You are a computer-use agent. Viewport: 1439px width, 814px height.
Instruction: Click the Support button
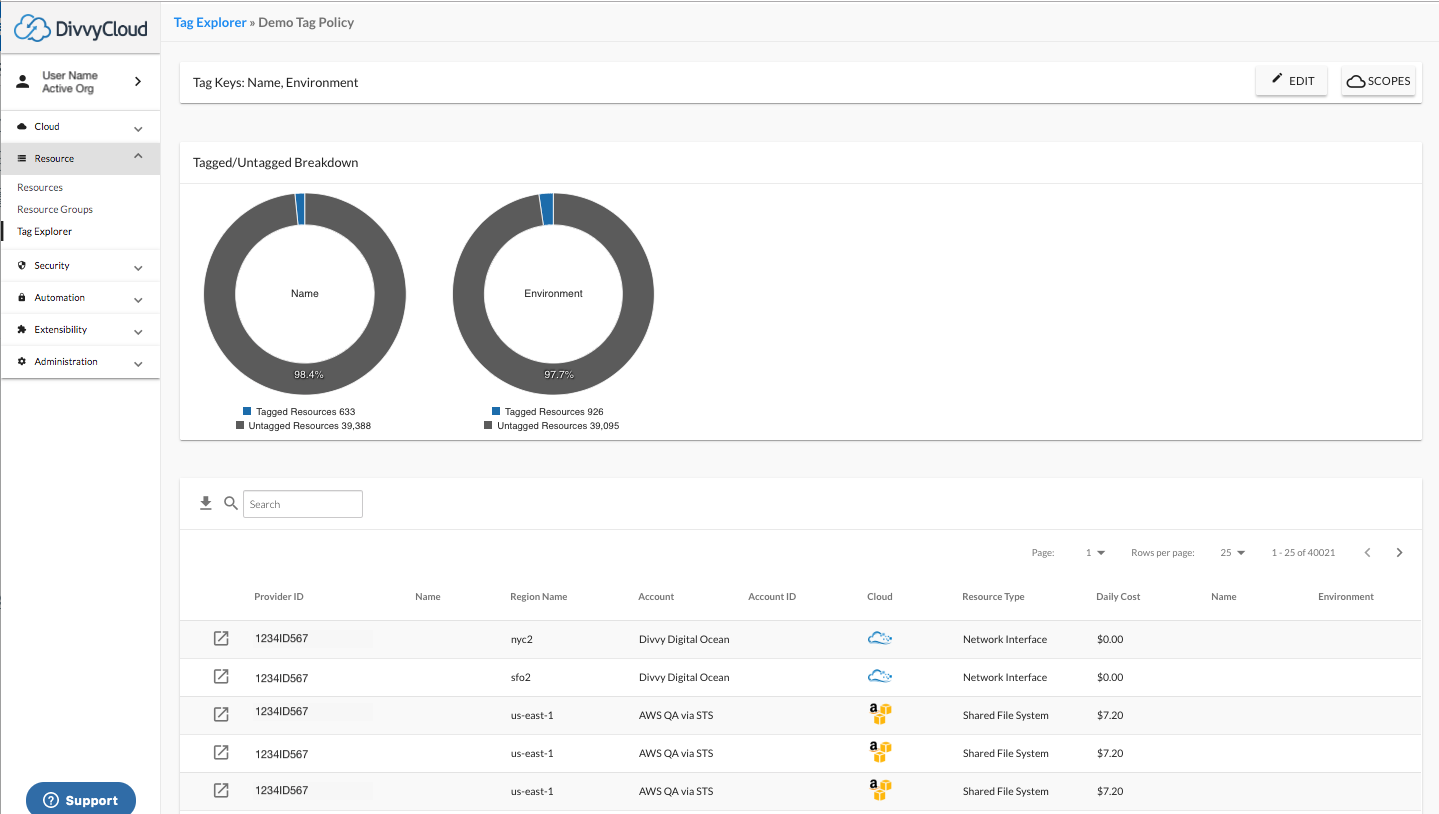tap(81, 800)
